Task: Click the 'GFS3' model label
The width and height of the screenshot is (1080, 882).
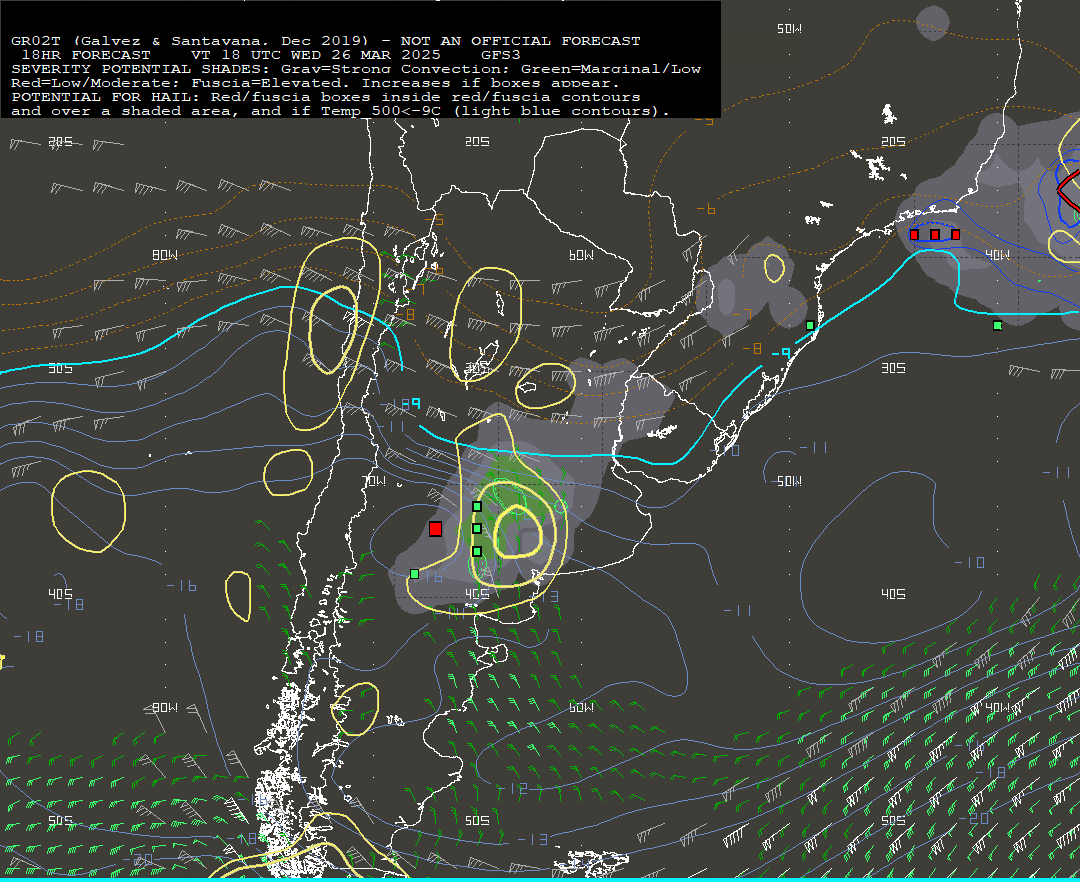Action: (x=501, y=54)
